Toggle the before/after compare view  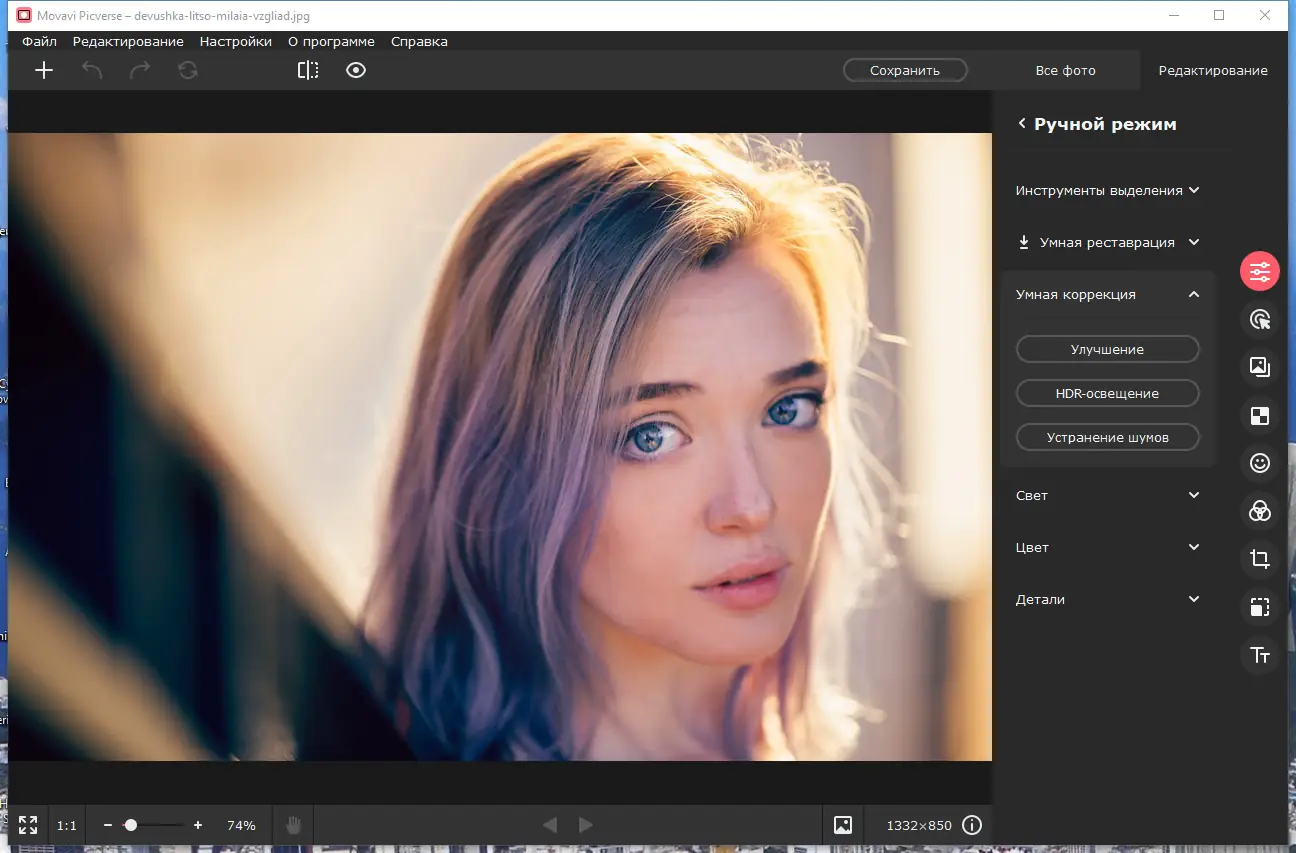[x=308, y=70]
